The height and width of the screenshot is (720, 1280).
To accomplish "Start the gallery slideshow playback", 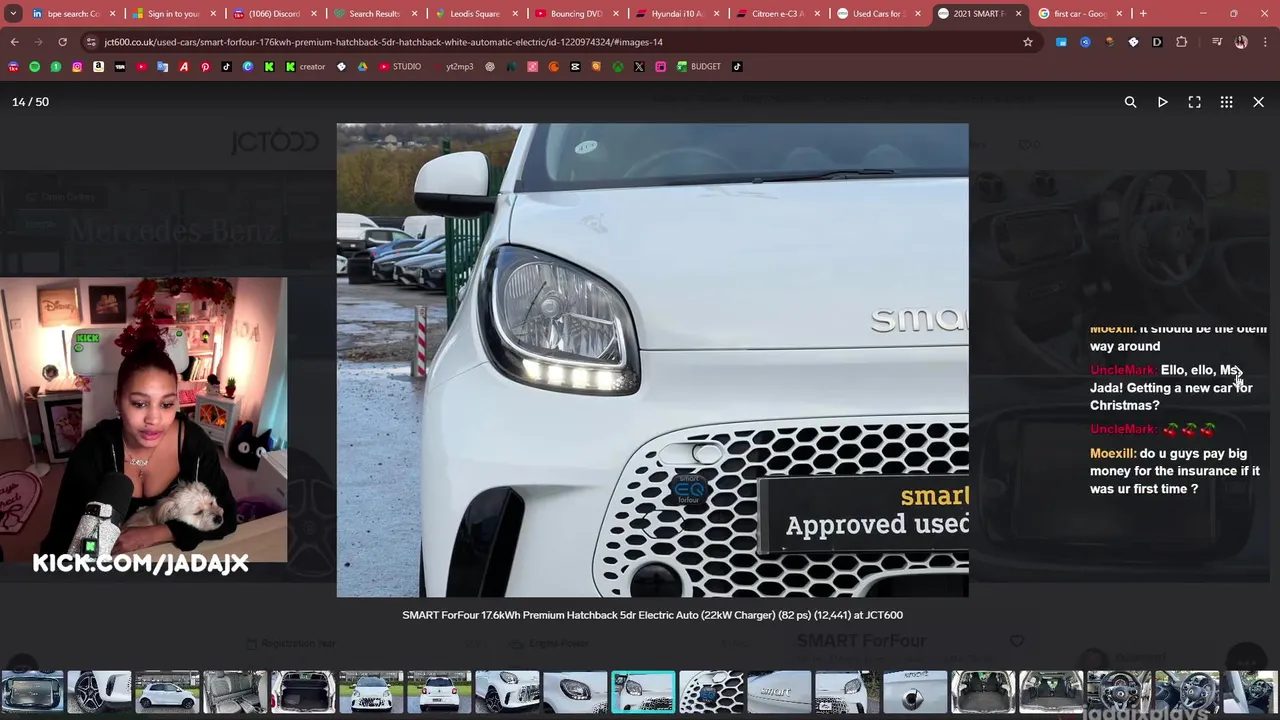I will click(x=1162, y=102).
